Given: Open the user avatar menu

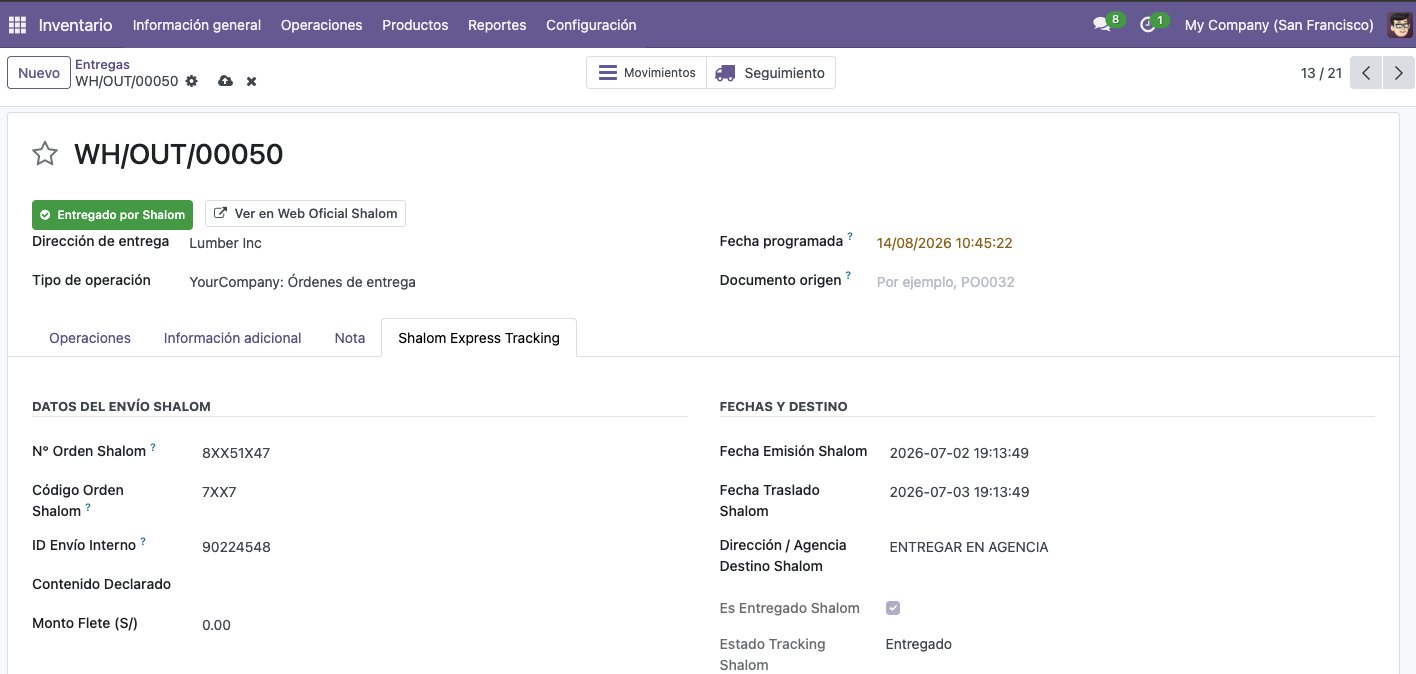Looking at the screenshot, I should point(1400,25).
